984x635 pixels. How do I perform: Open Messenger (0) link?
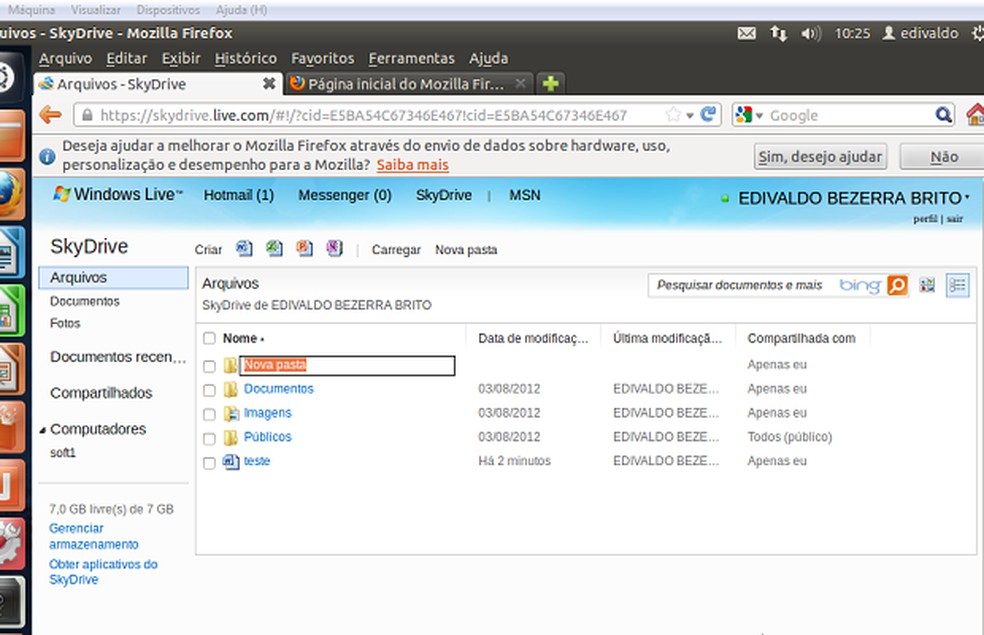tap(345, 195)
